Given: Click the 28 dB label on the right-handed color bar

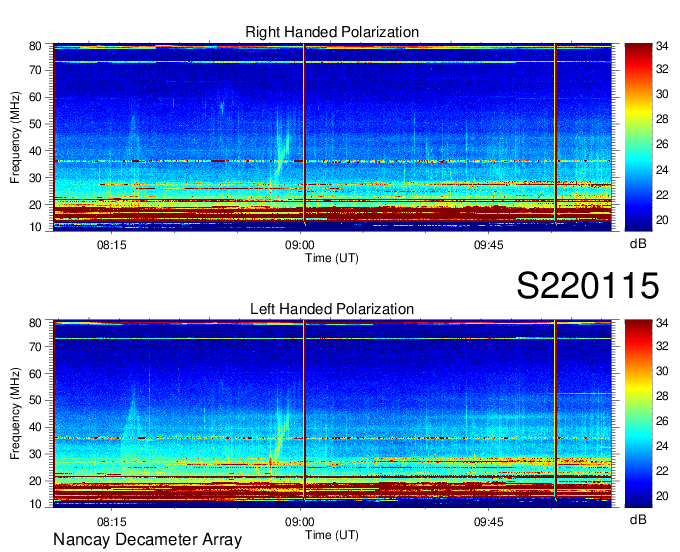Looking at the screenshot, I should coord(662,119).
